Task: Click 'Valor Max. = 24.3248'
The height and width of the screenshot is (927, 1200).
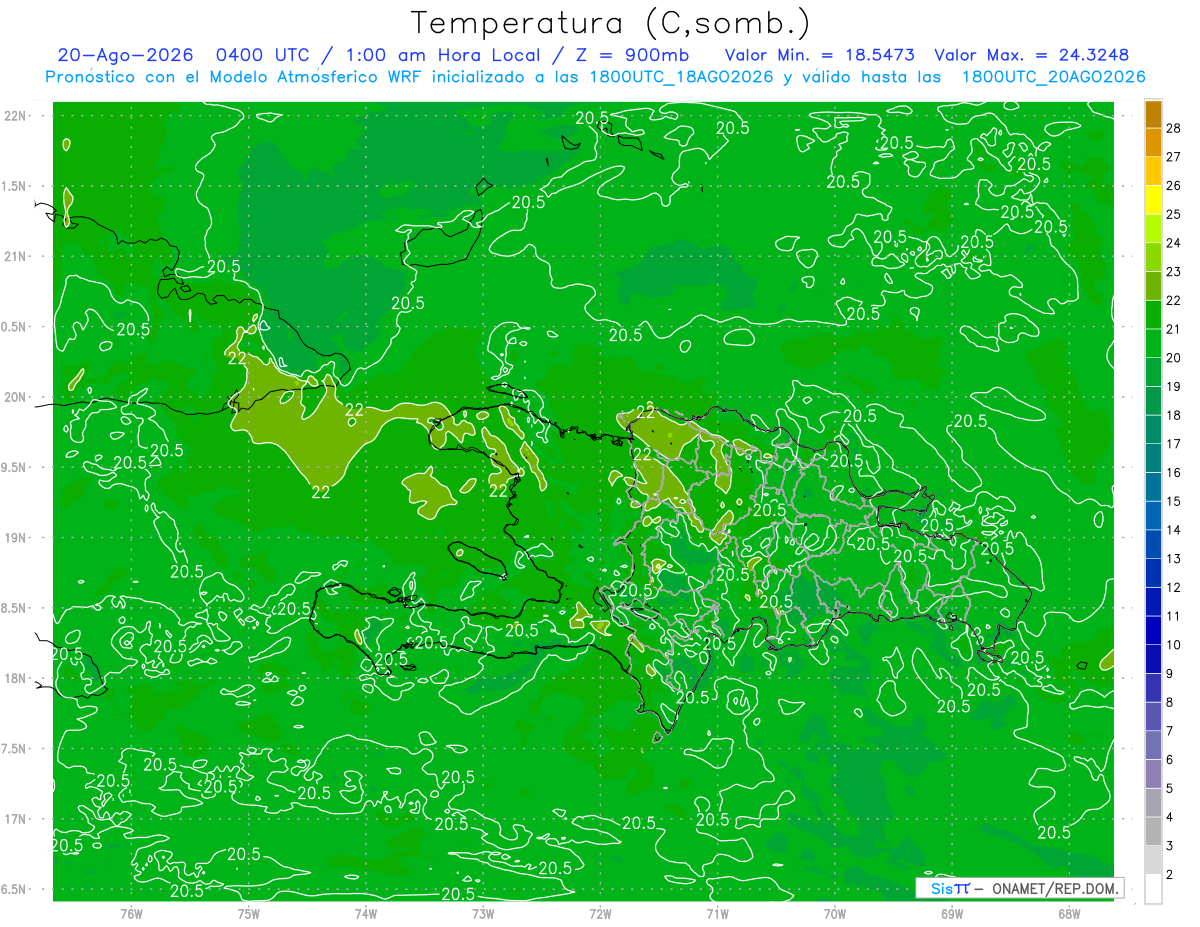Action: pyautogui.click(x=1032, y=56)
